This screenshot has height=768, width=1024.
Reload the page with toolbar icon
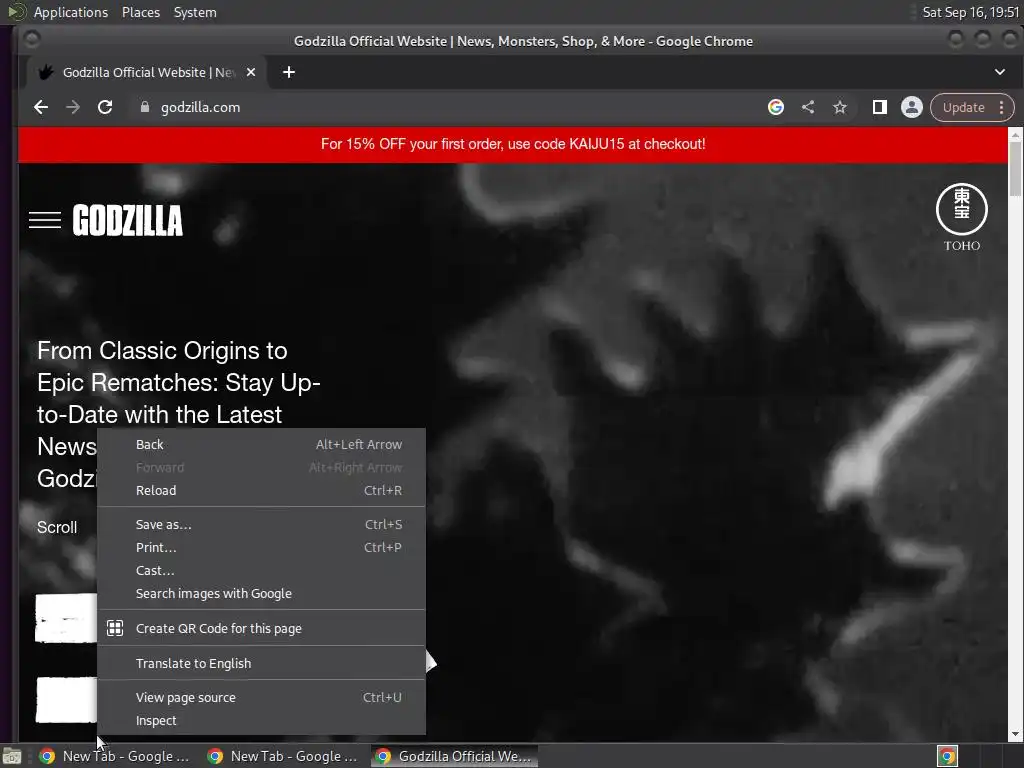[x=104, y=107]
